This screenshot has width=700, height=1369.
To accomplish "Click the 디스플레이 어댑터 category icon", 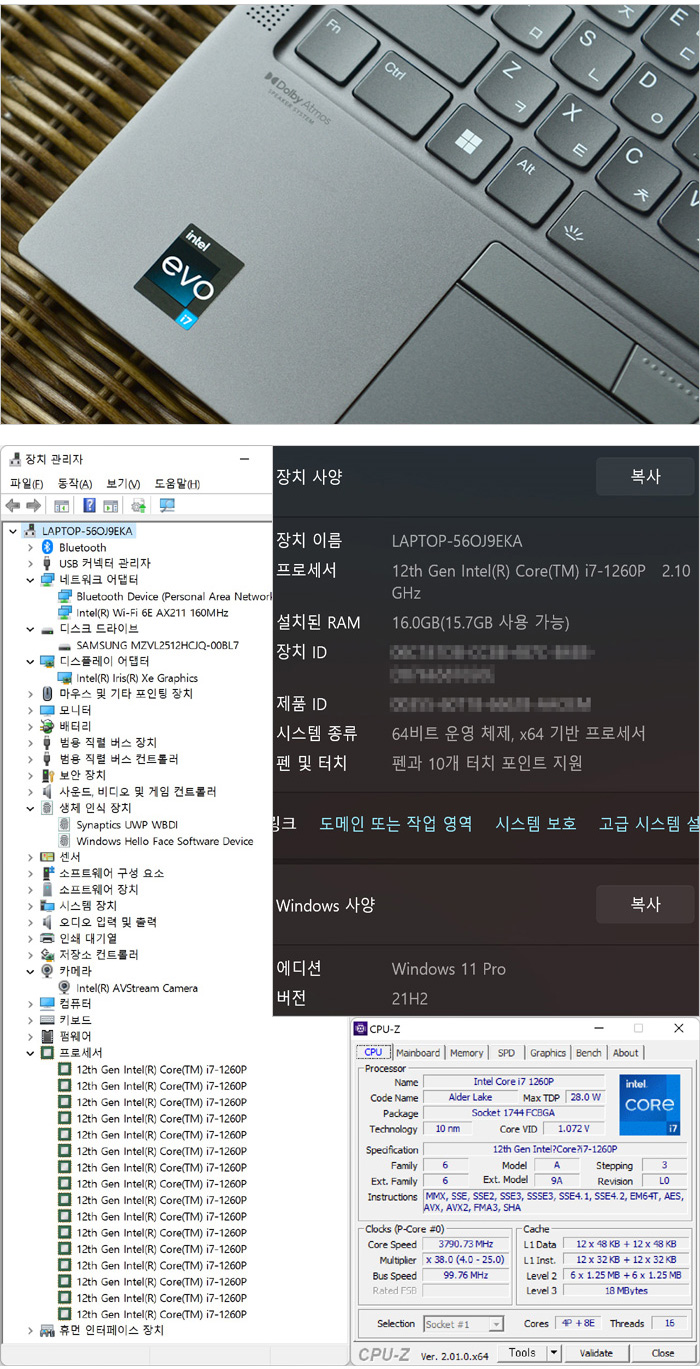I will pyautogui.click(x=47, y=661).
